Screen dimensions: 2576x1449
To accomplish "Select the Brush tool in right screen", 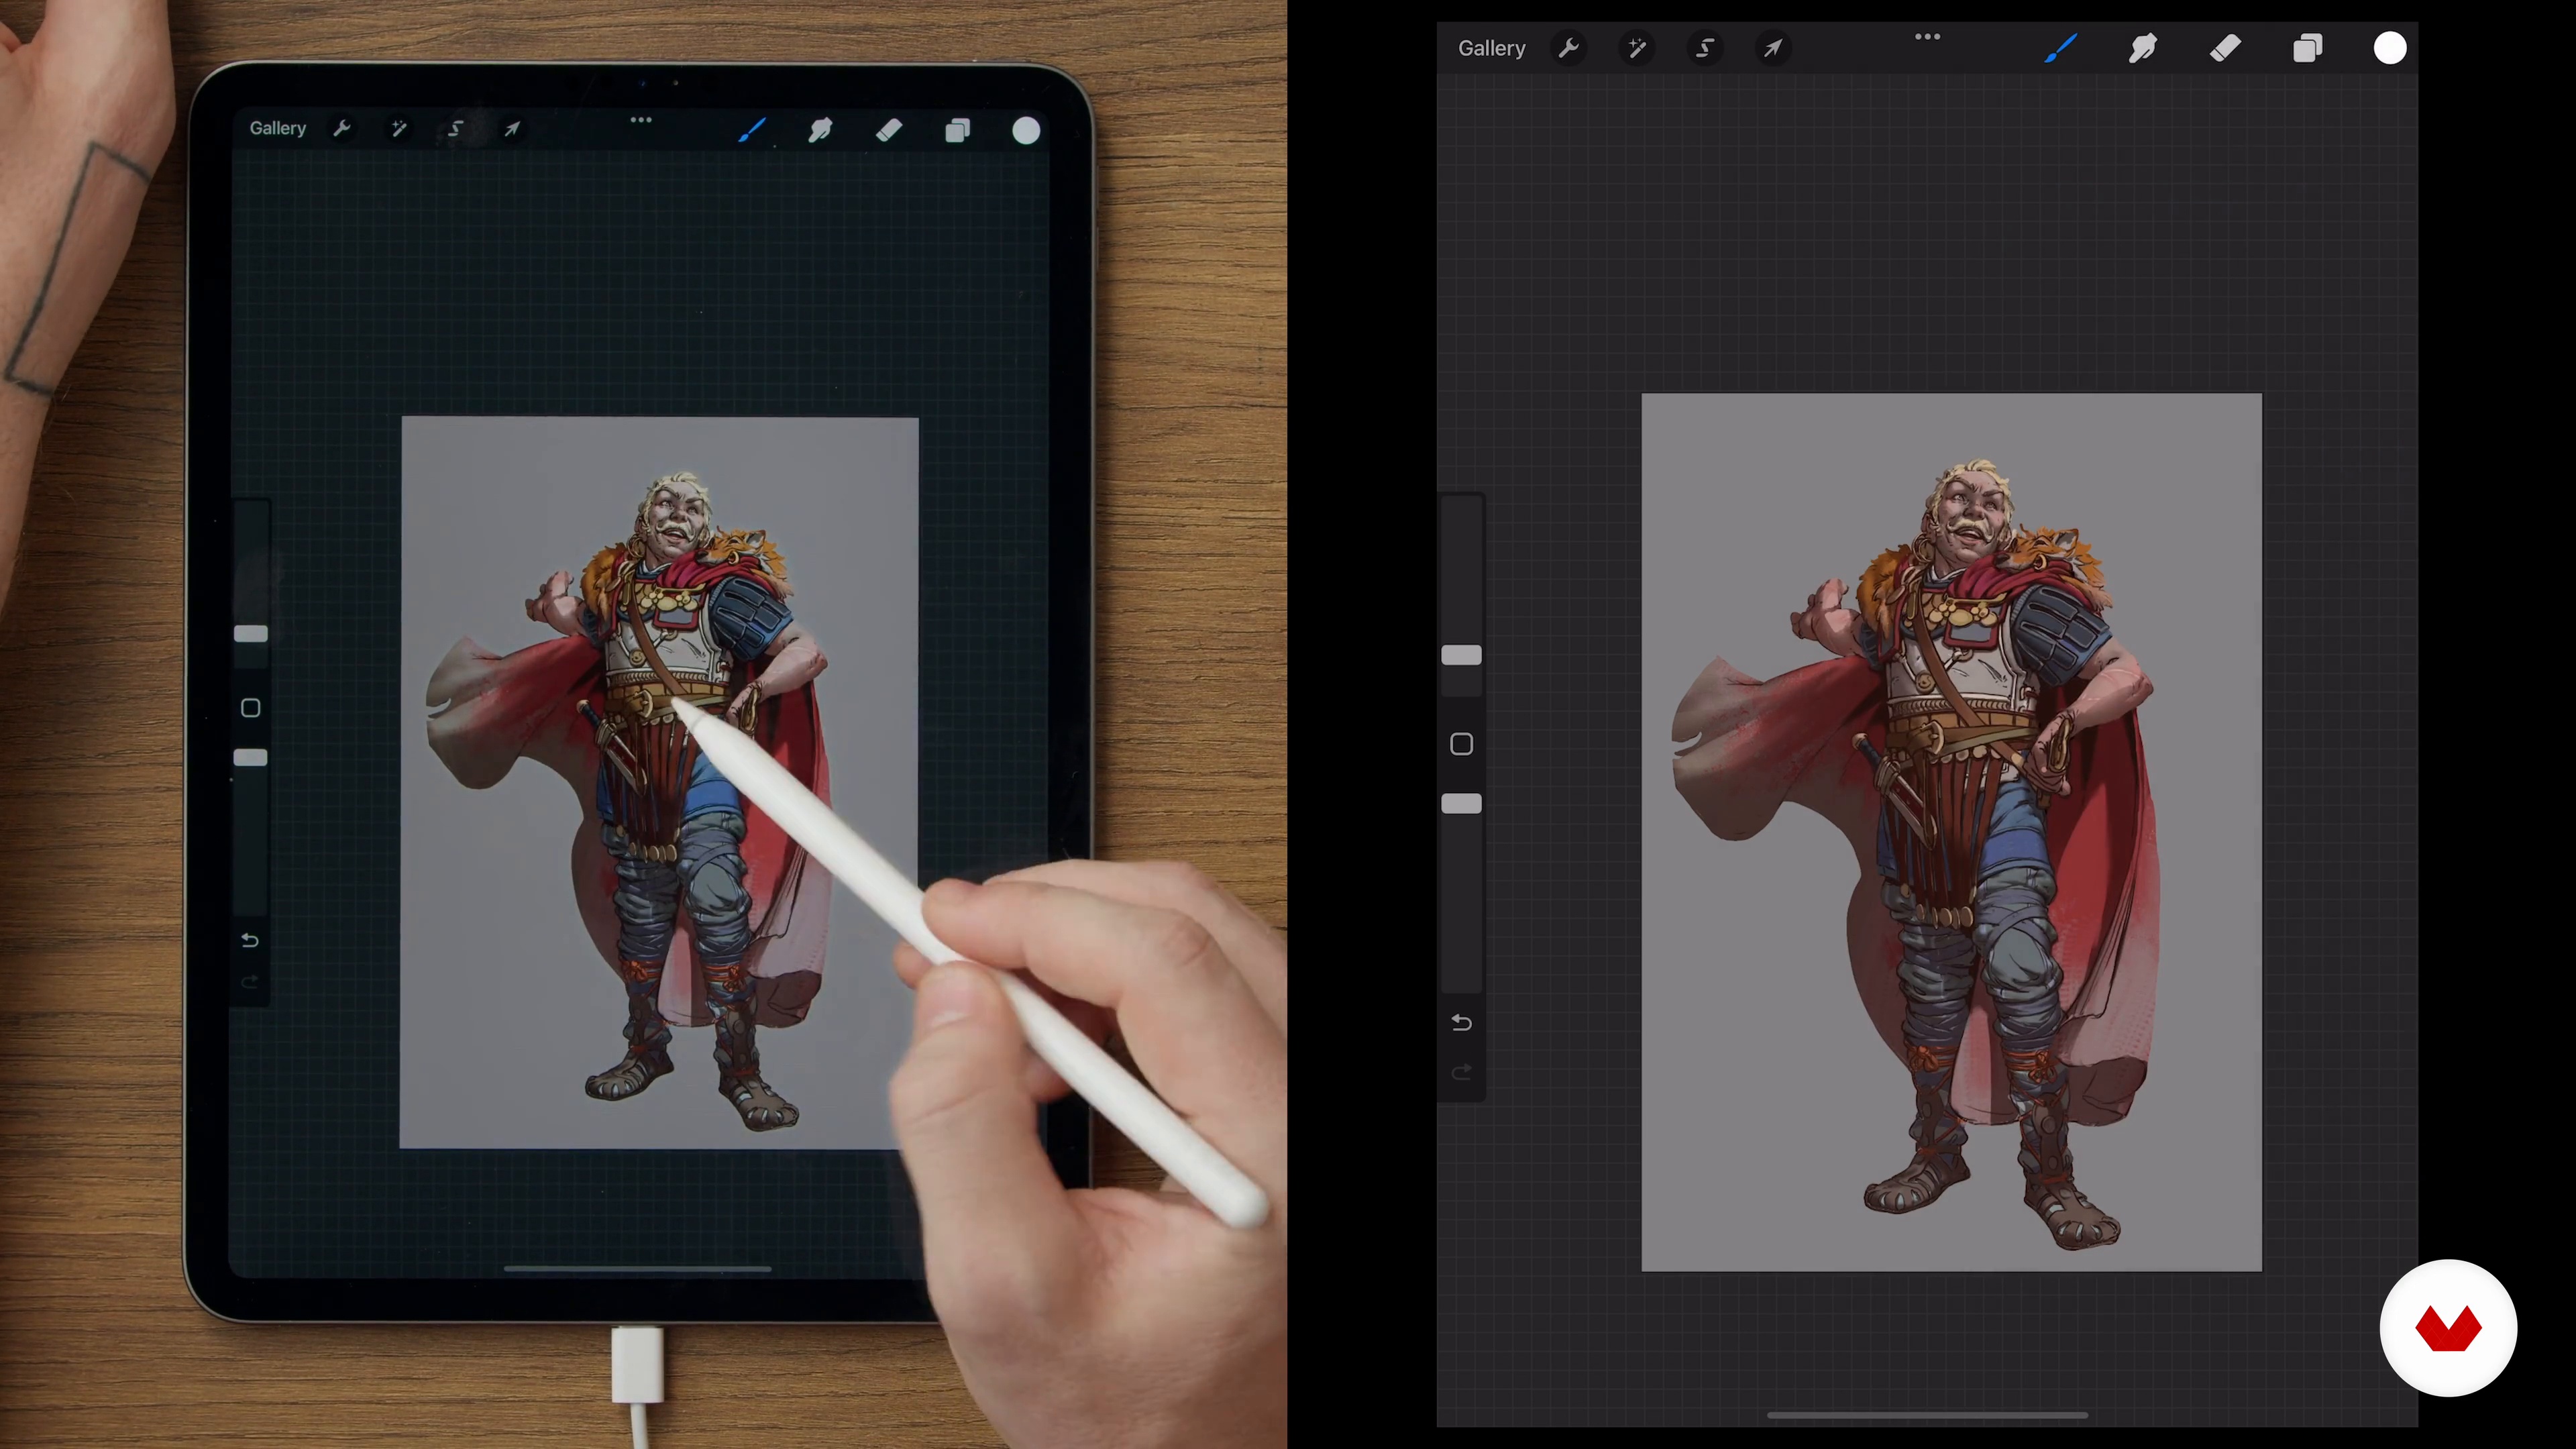I will [x=2060, y=48].
